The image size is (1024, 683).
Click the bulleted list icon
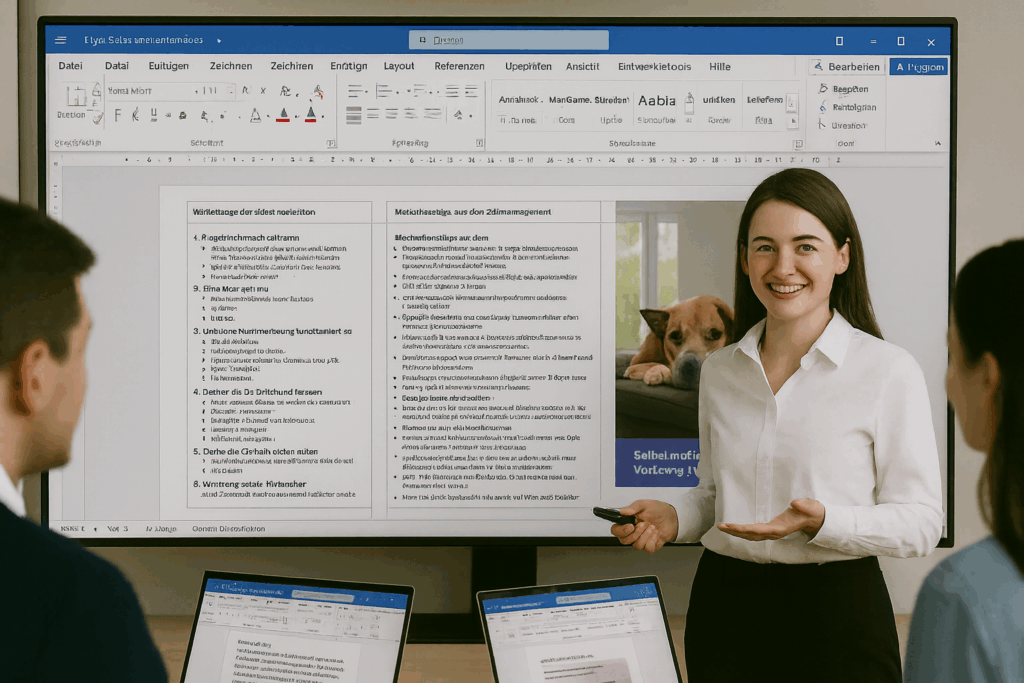[355, 91]
